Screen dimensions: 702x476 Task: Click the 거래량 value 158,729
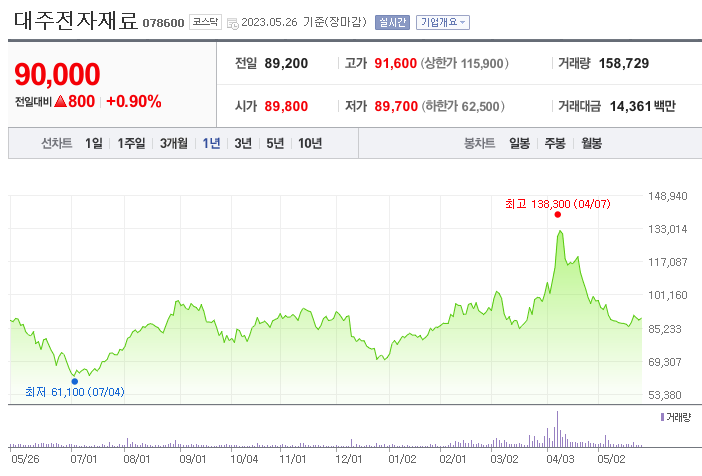624,63
